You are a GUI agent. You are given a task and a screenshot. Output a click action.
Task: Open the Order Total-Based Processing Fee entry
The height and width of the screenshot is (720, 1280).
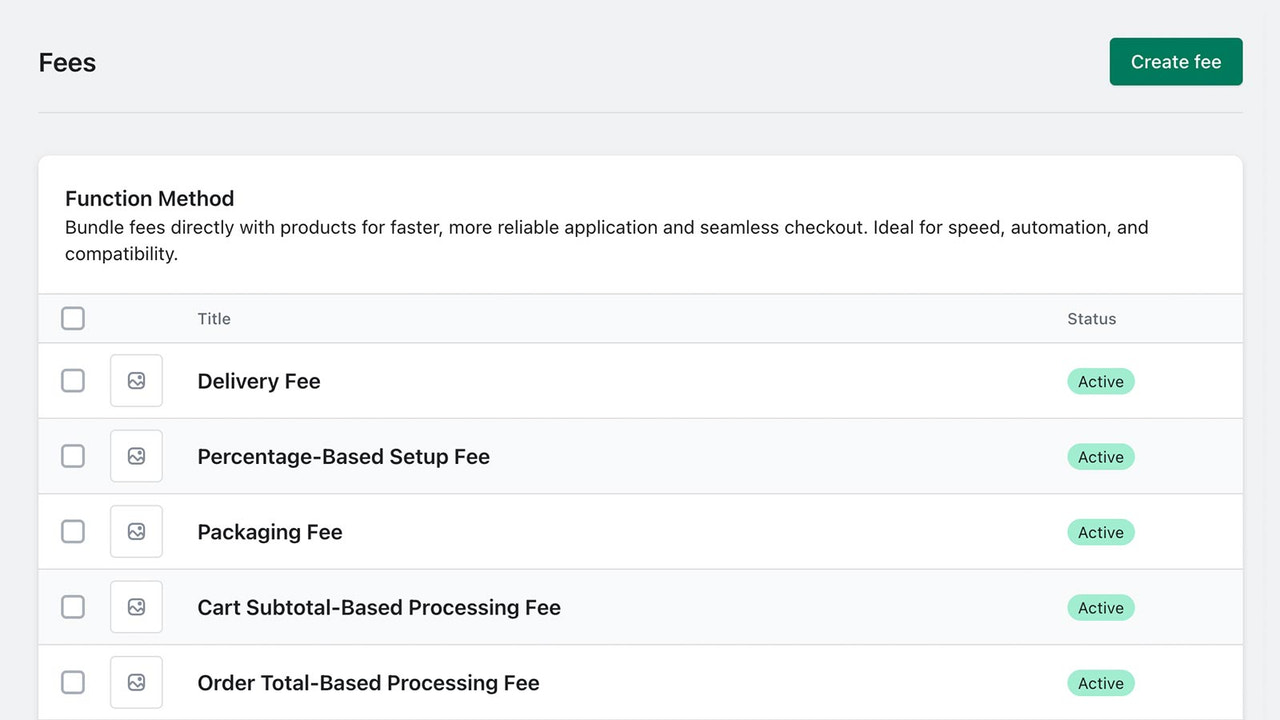click(x=367, y=682)
